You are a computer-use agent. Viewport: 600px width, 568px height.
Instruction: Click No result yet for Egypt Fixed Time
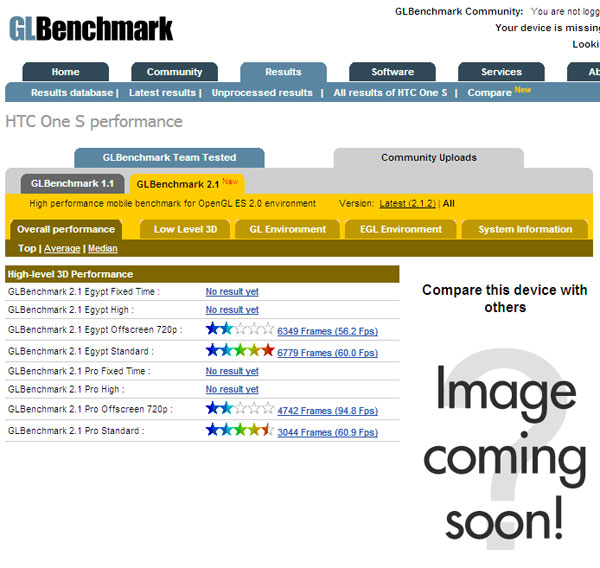232,292
